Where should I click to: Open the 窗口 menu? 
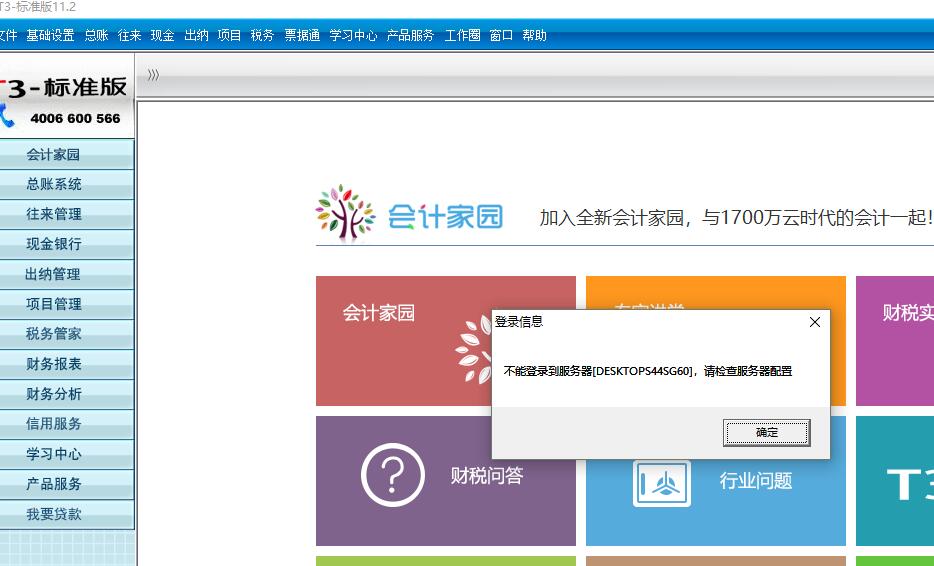click(501, 36)
